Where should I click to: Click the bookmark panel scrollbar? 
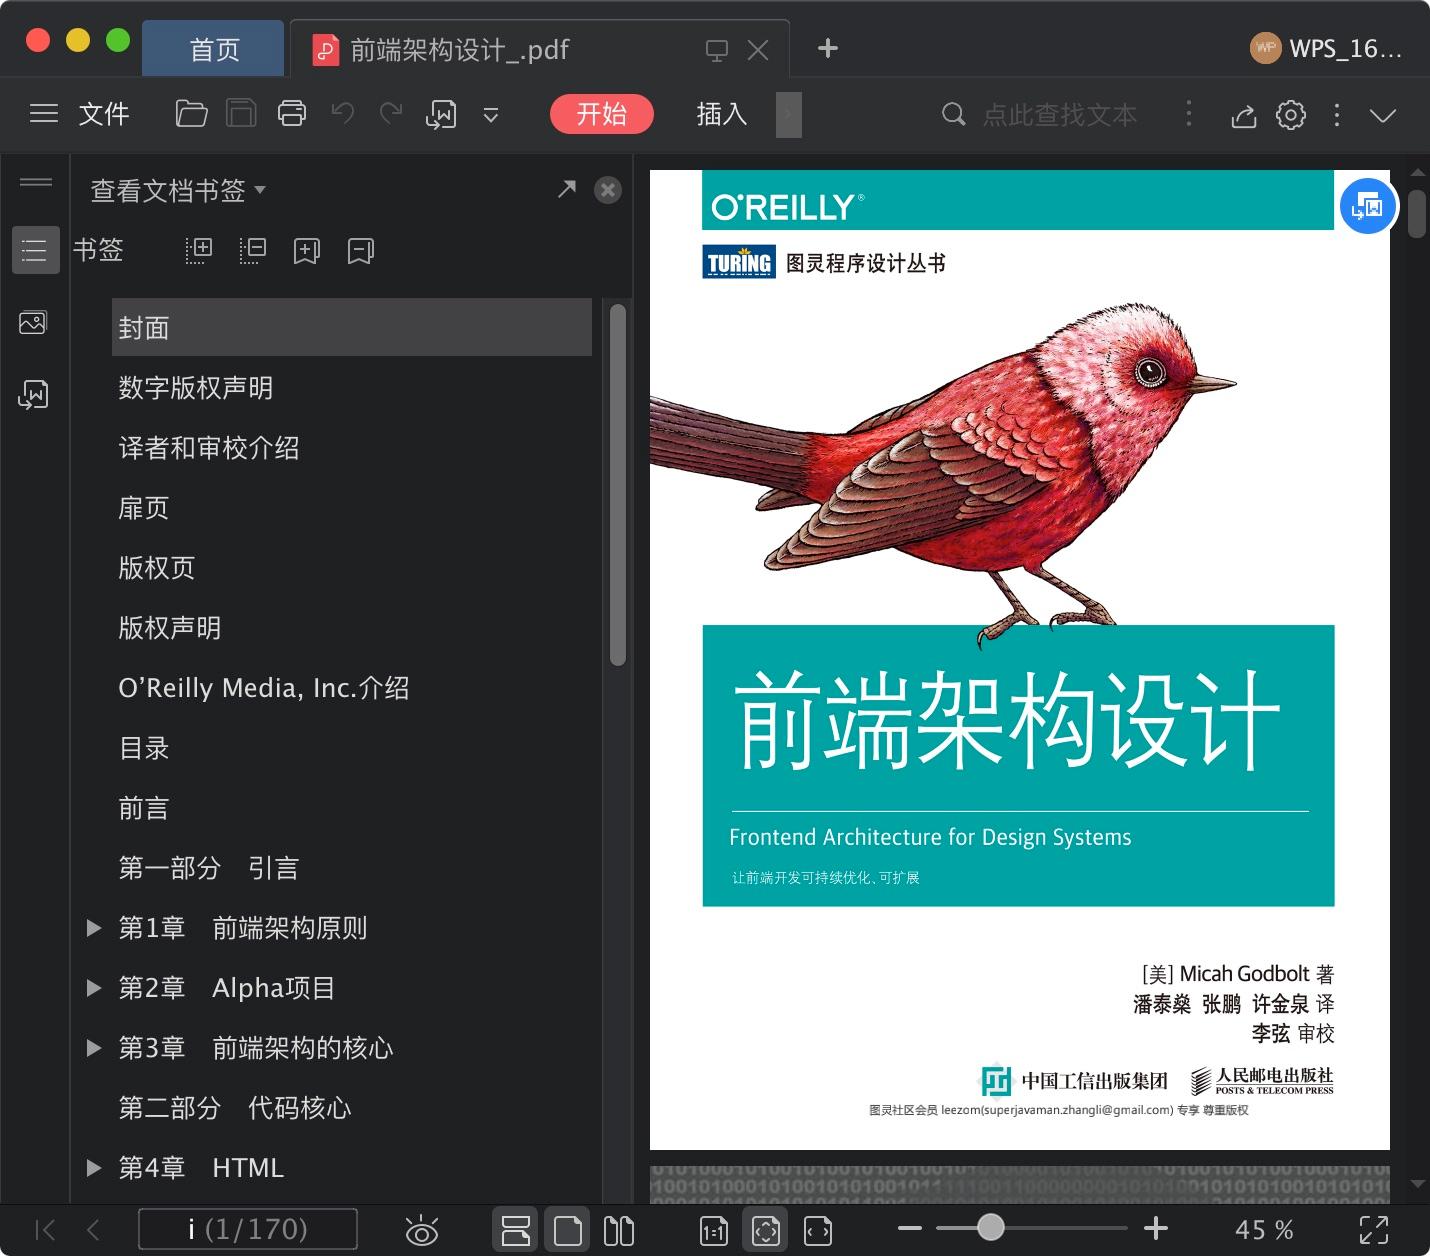pos(618,485)
